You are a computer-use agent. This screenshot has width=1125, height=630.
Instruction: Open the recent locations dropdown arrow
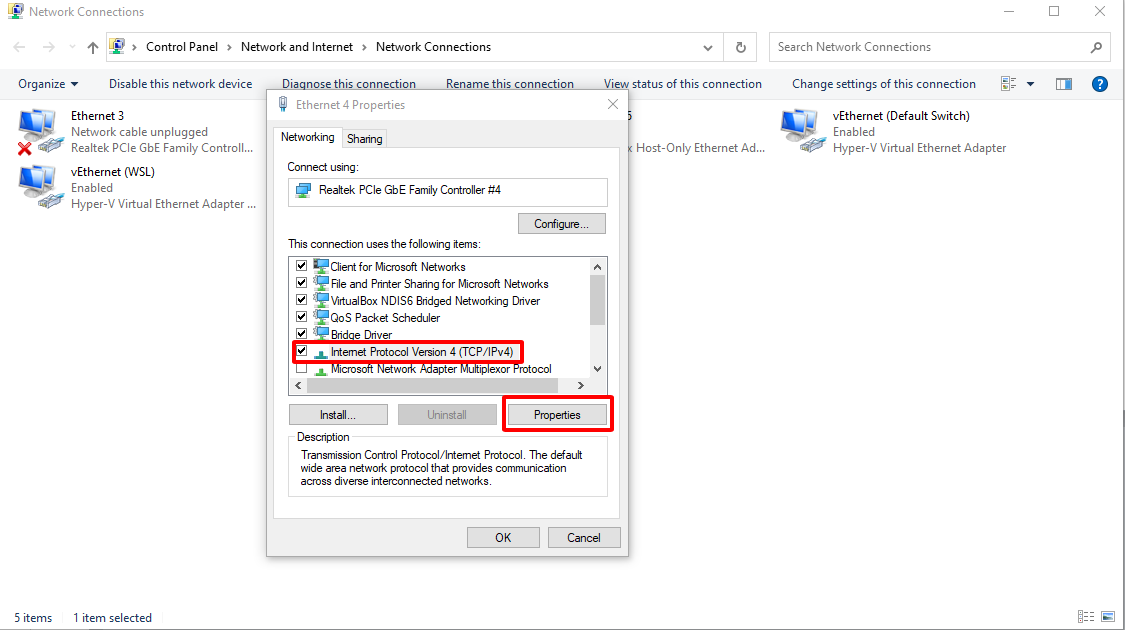(72, 47)
